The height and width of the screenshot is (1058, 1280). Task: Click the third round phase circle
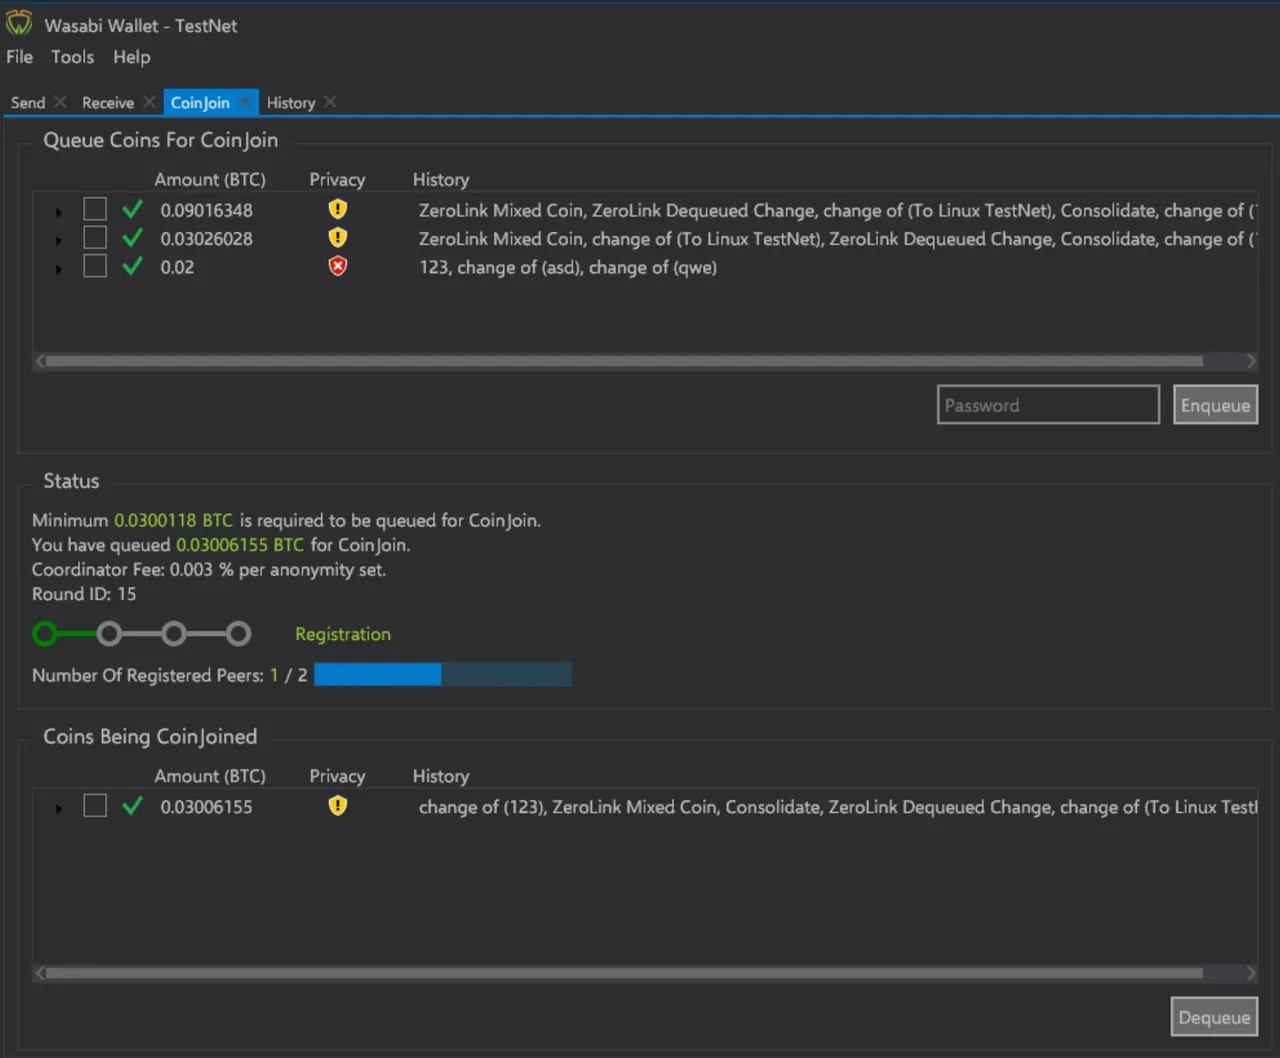pyautogui.click(x=174, y=633)
